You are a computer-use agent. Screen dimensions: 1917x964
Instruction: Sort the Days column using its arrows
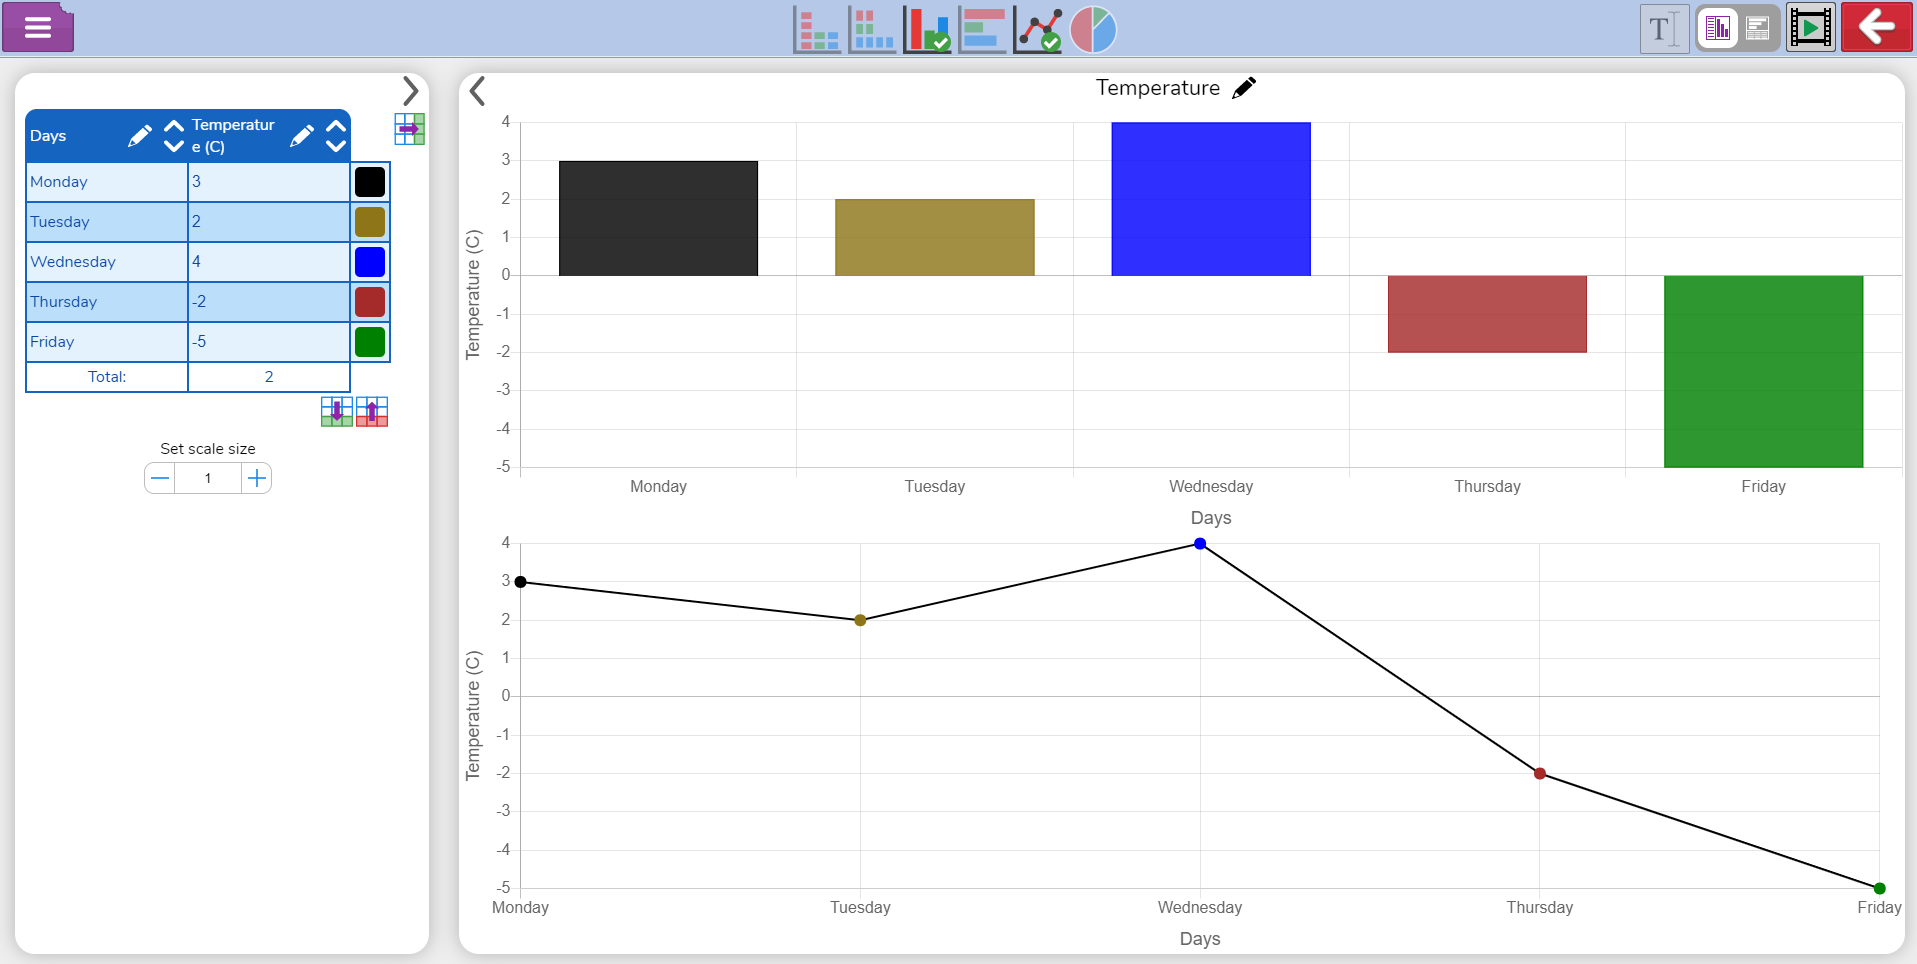[173, 136]
